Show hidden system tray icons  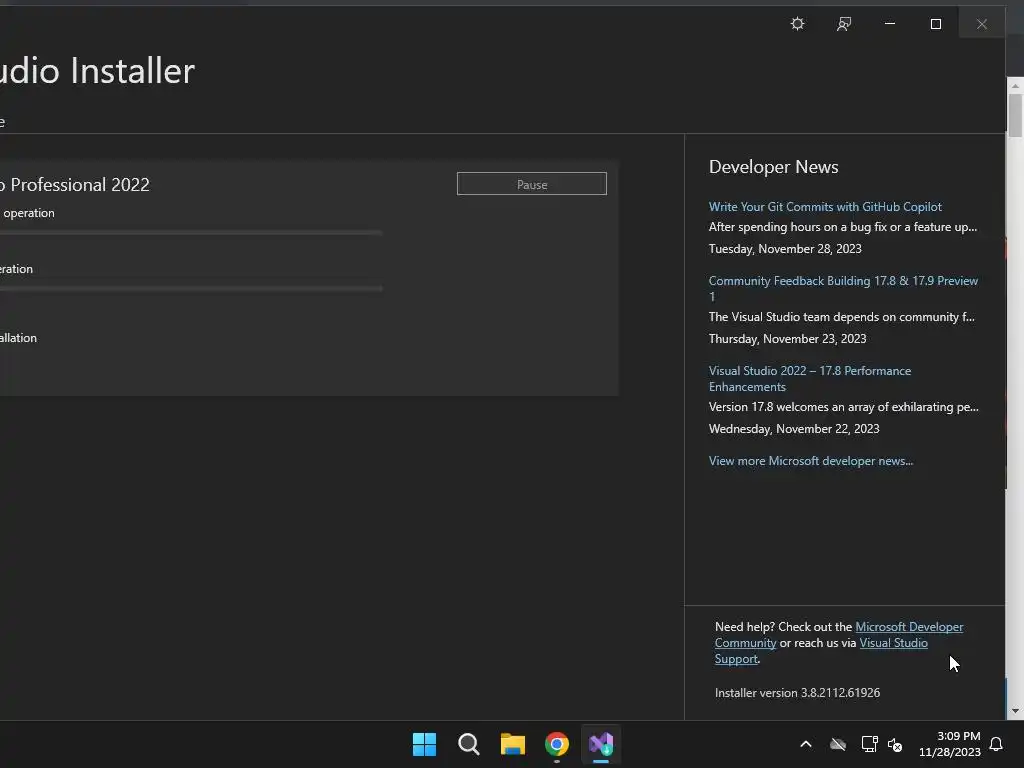(806, 744)
